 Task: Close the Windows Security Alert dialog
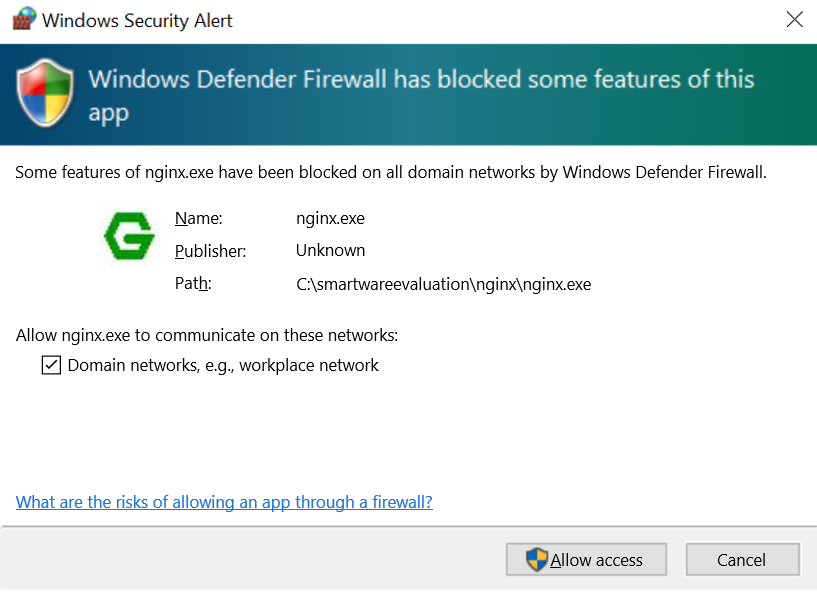(795, 19)
